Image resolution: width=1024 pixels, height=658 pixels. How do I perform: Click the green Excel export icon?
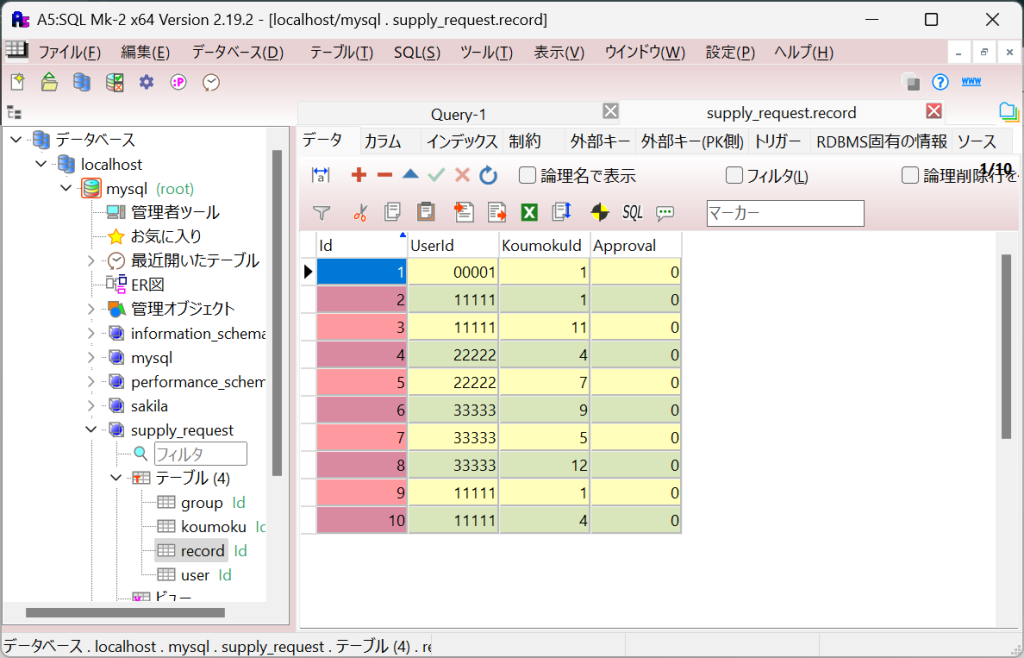(x=530, y=212)
